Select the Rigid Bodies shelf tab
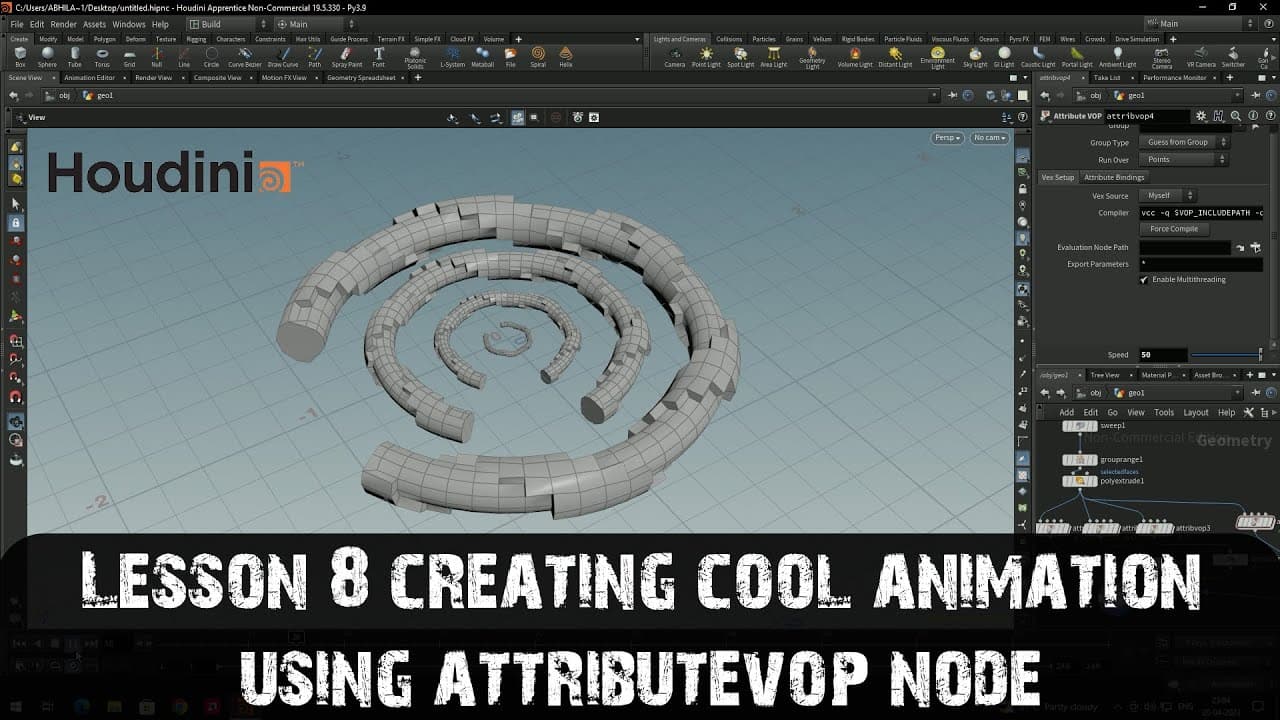Image resolution: width=1280 pixels, height=720 pixels. (858, 39)
